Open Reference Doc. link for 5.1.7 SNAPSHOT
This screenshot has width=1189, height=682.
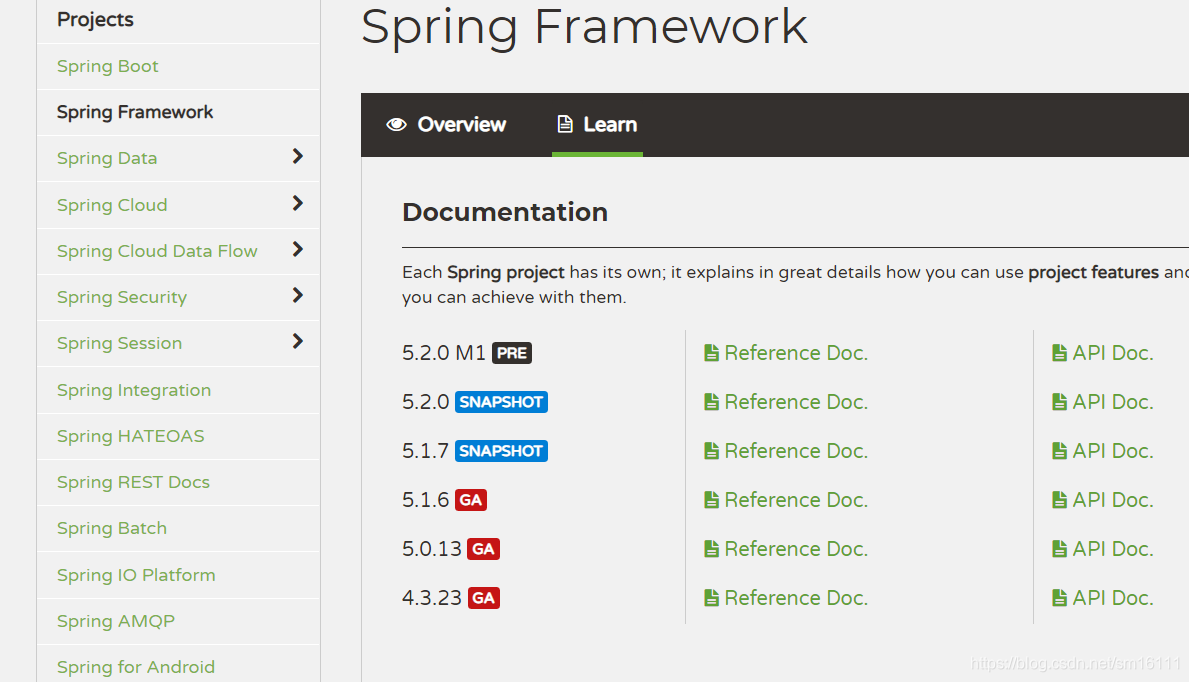pos(796,451)
